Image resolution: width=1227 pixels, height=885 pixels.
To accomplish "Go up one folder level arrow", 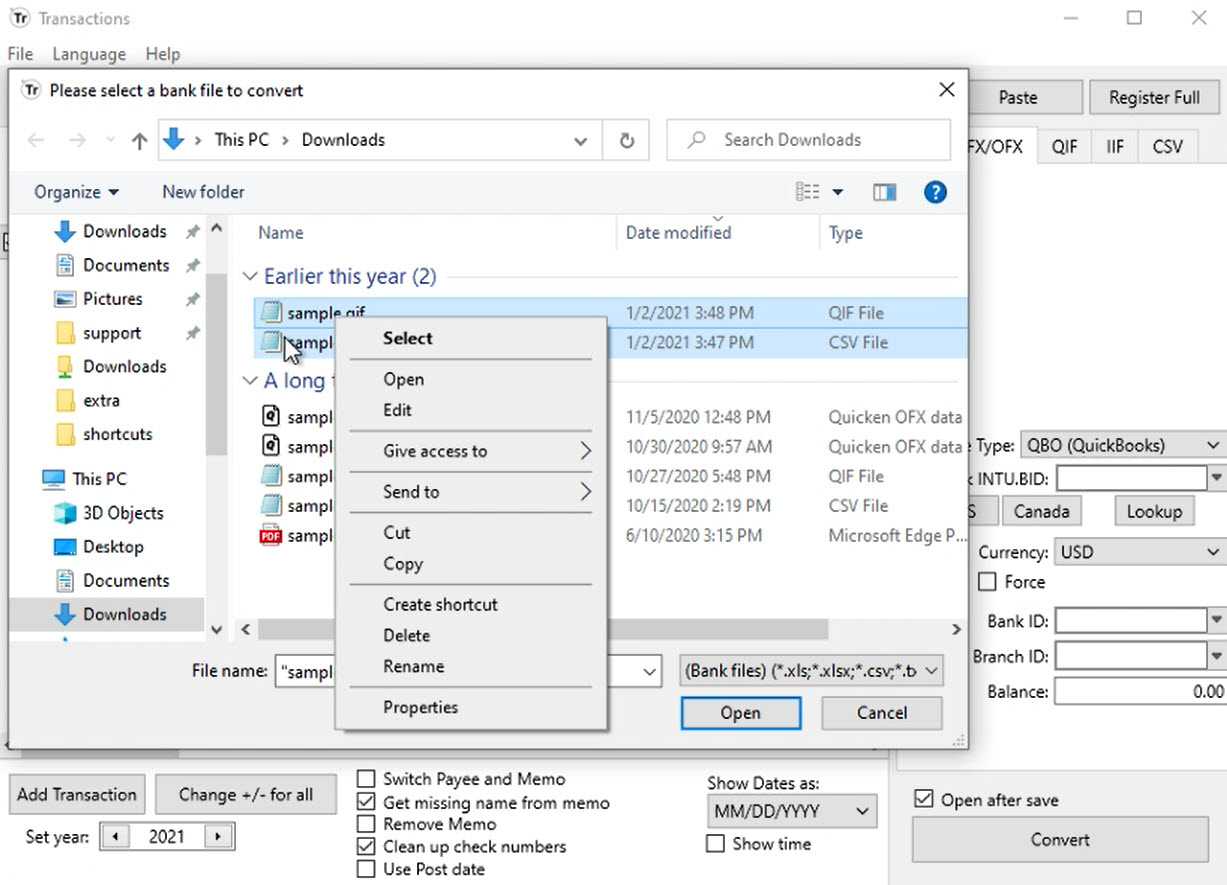I will (140, 141).
